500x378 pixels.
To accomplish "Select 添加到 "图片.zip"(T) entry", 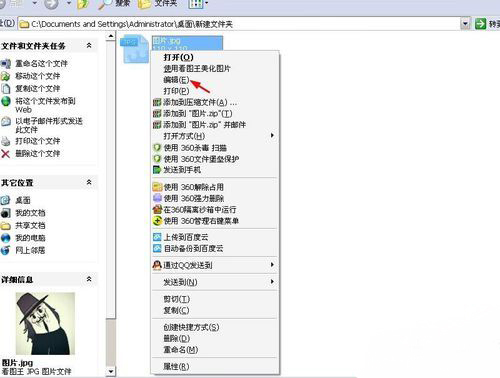I will [197, 114].
